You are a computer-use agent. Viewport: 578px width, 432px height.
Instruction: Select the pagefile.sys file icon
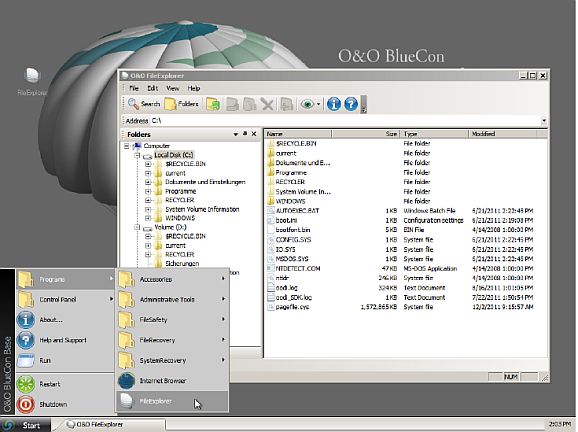pyautogui.click(x=270, y=307)
